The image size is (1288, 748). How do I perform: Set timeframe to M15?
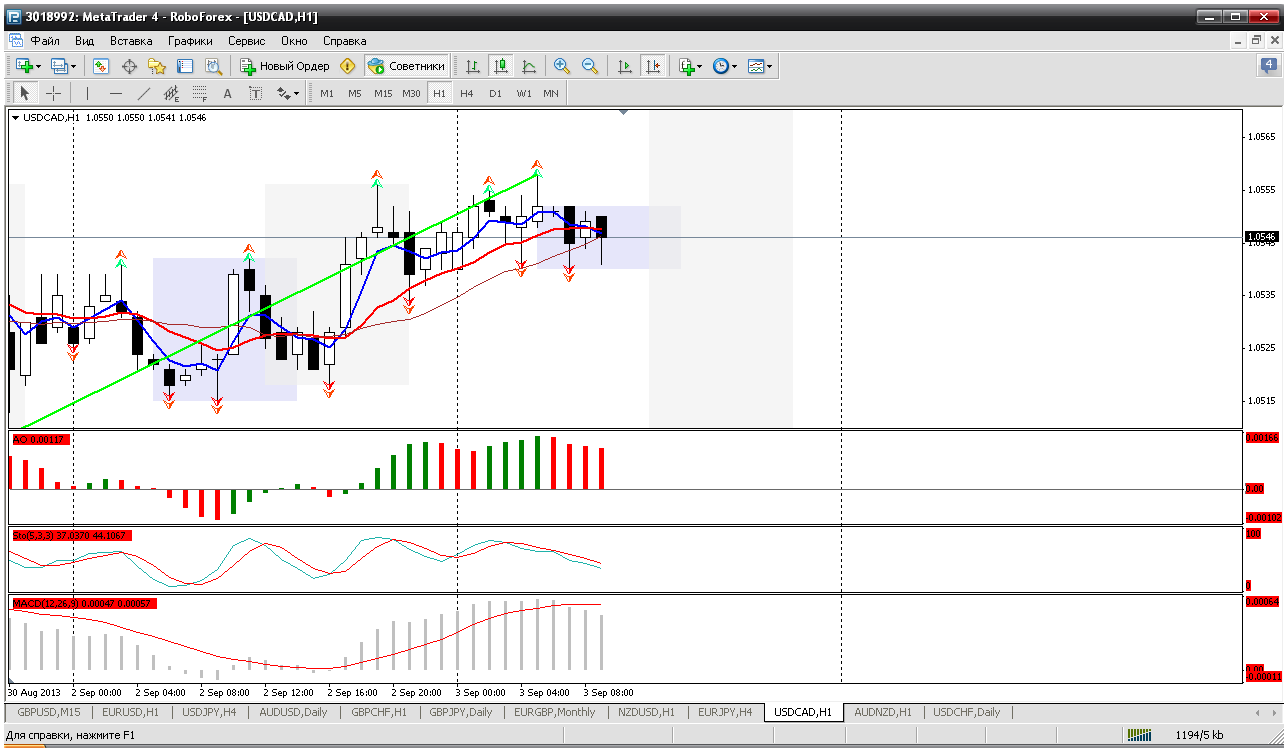click(383, 93)
